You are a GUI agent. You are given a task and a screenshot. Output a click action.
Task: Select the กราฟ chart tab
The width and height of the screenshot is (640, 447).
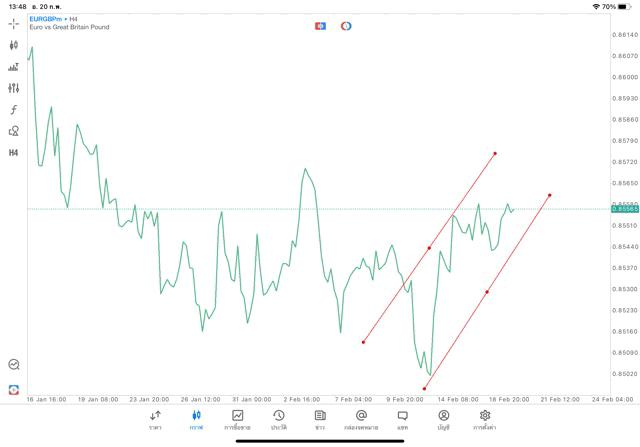[x=196, y=419]
